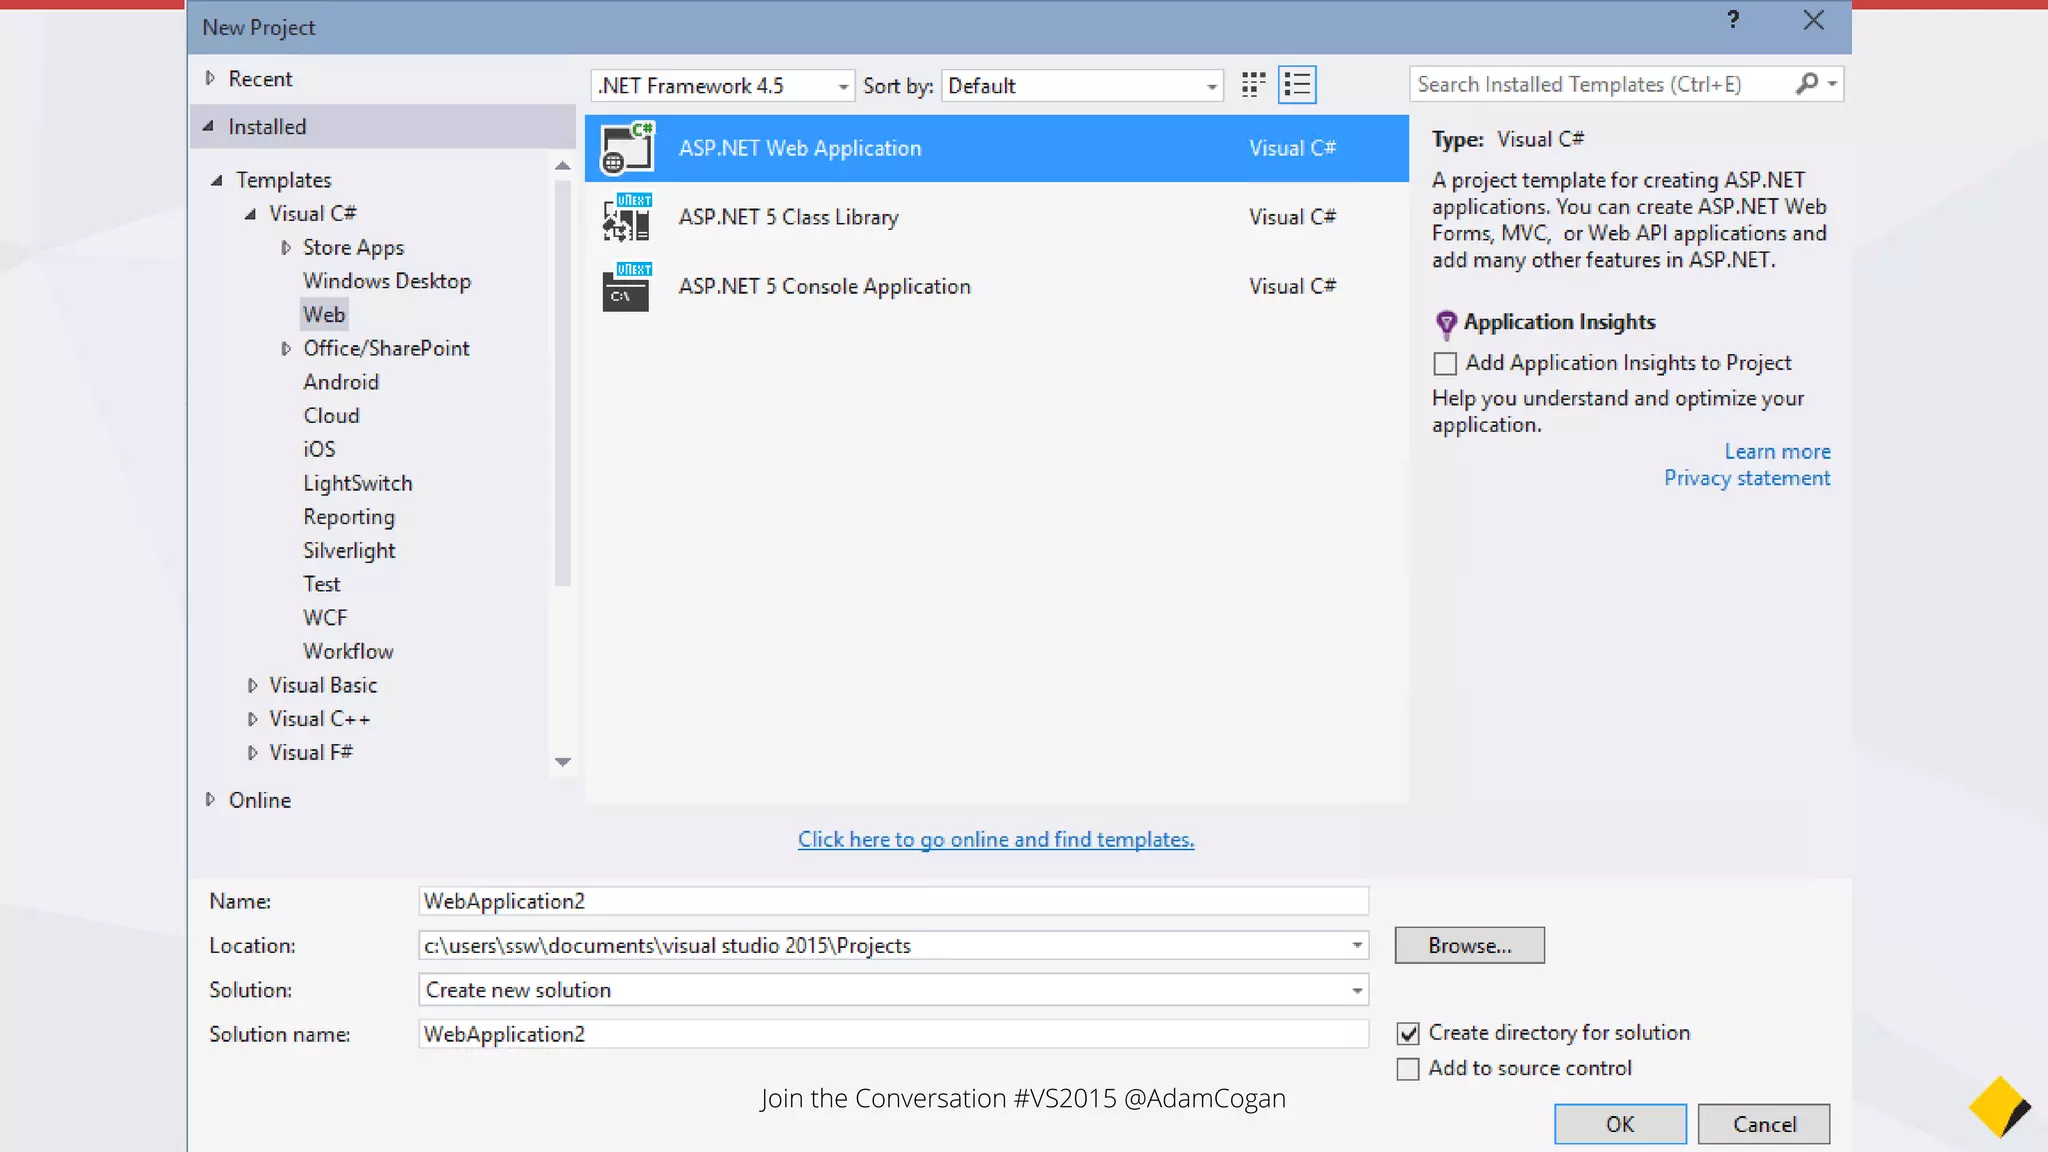The height and width of the screenshot is (1152, 2048).
Task: Click the ASP.NET Web Application template icon
Action: tap(627, 148)
